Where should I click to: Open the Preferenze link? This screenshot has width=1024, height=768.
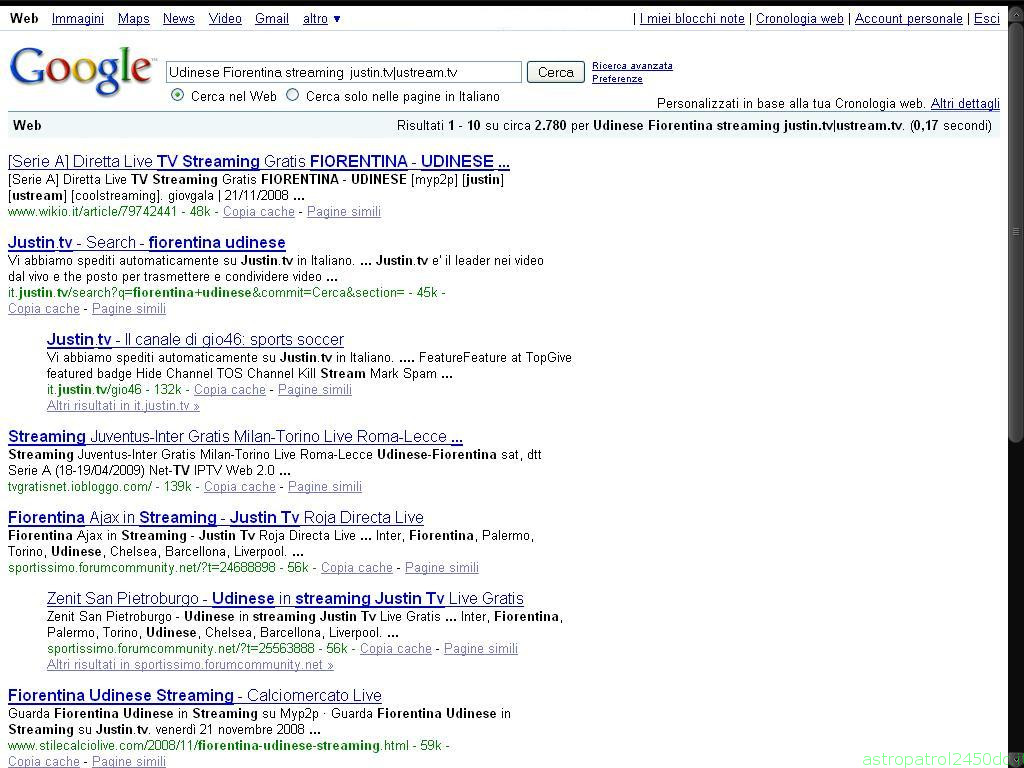(x=617, y=79)
